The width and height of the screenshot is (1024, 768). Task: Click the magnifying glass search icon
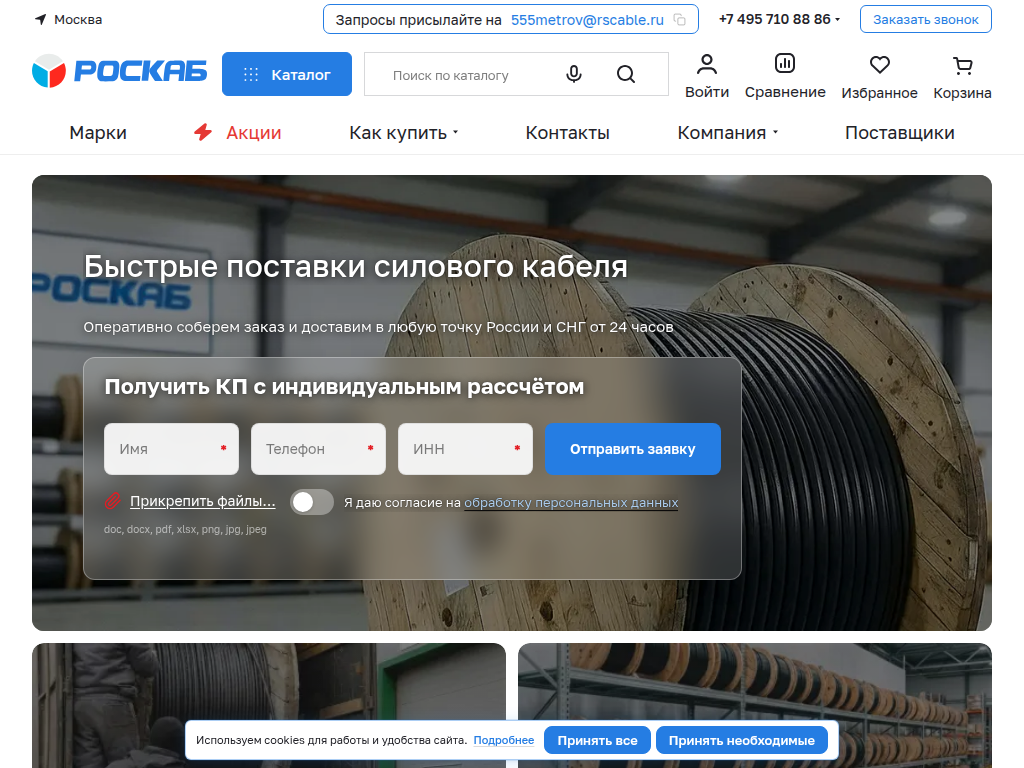[x=626, y=74]
